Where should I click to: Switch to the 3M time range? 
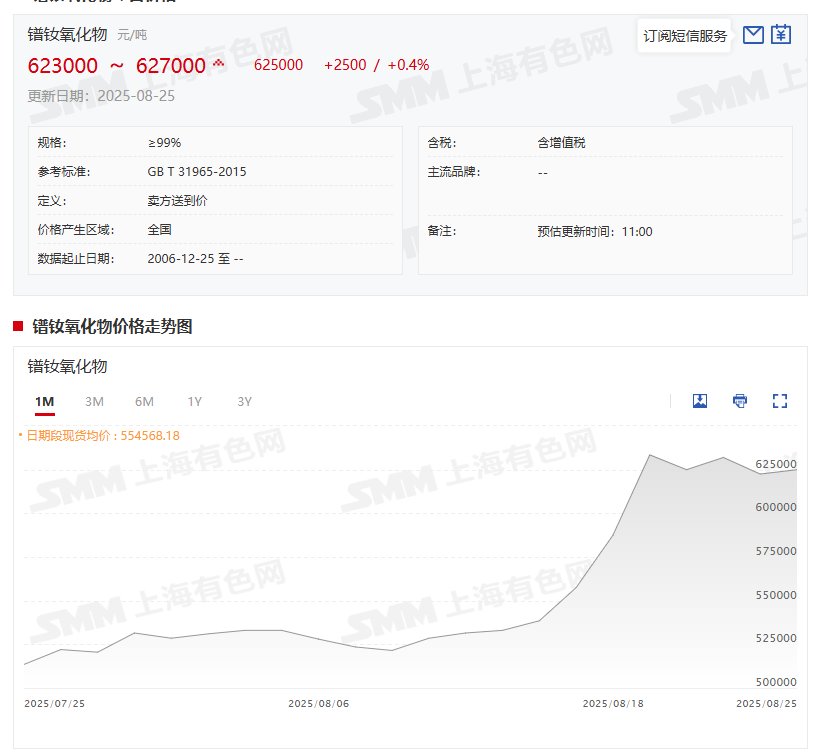94,402
